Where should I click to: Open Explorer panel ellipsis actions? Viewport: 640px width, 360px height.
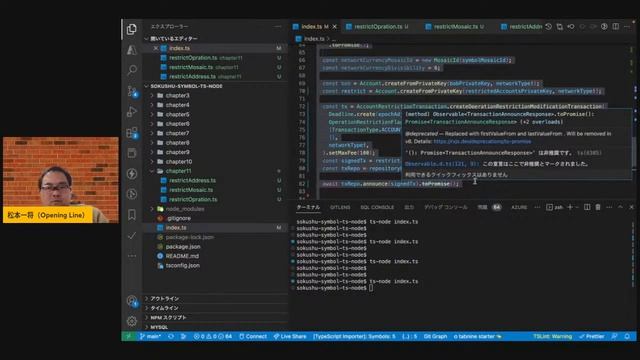click(x=278, y=27)
